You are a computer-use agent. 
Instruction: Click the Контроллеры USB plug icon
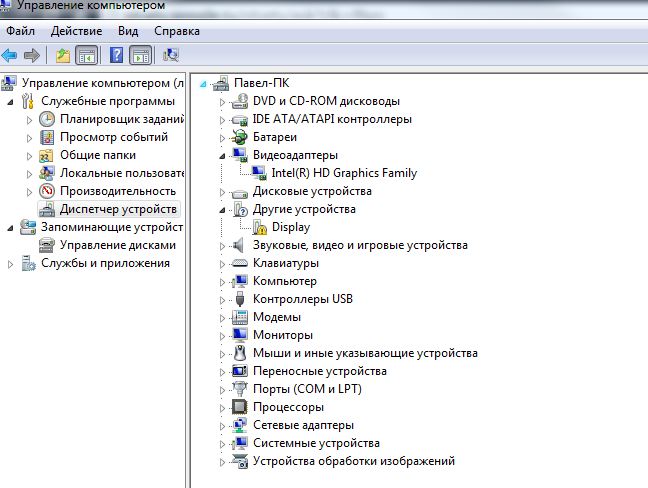240,299
